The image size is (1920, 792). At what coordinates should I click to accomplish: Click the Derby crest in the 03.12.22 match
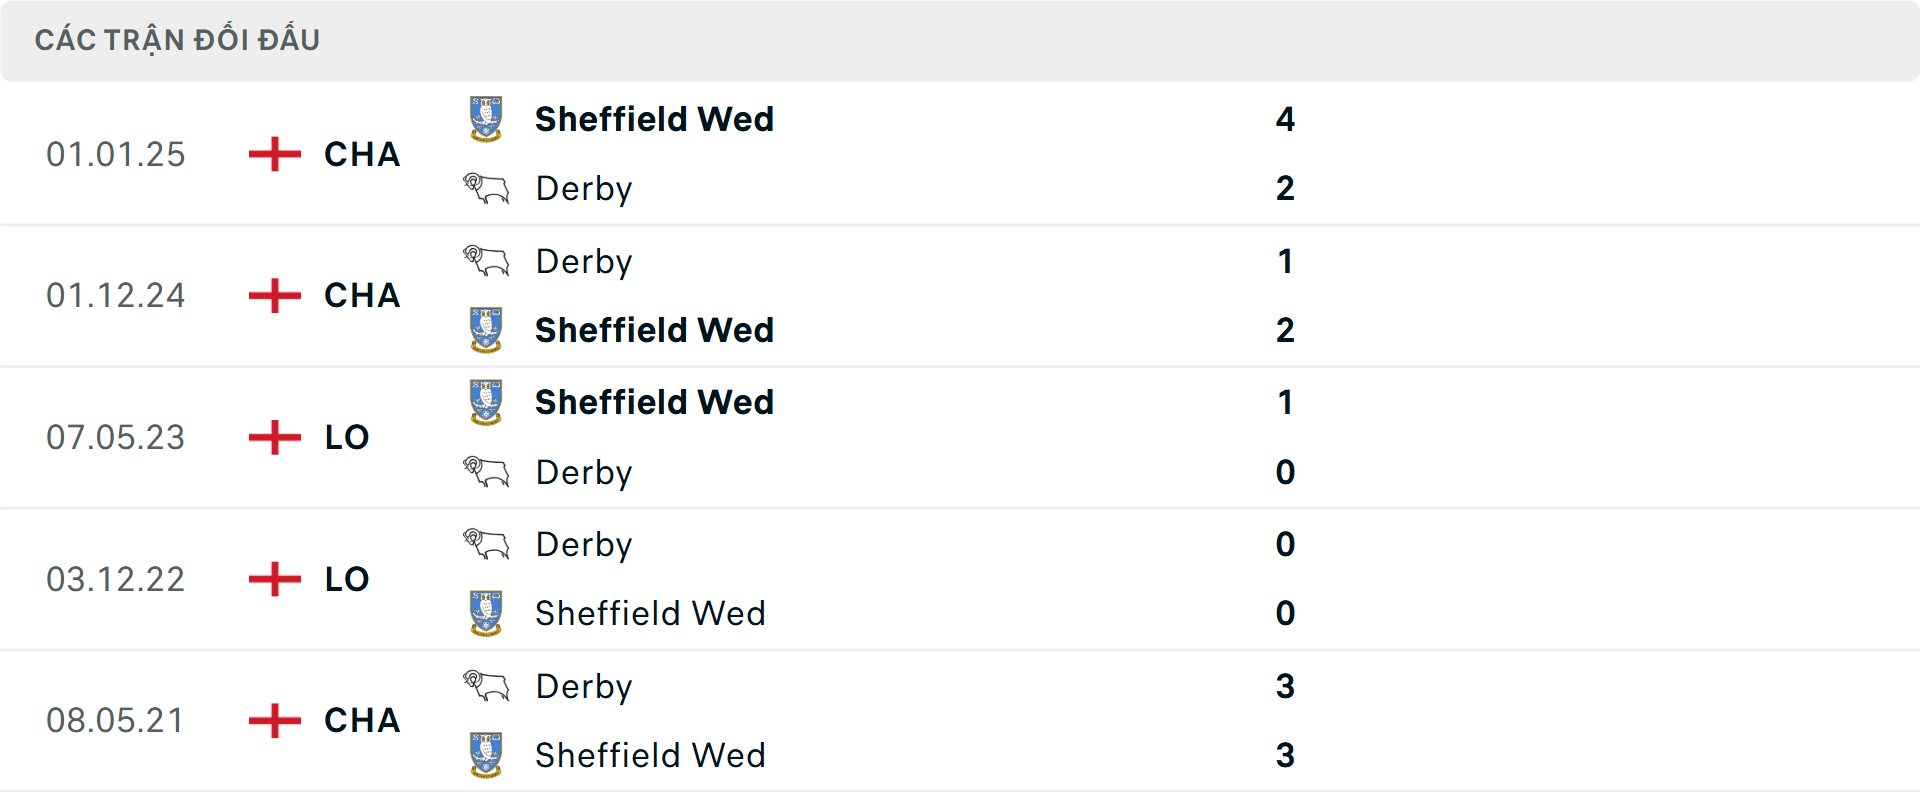click(486, 544)
